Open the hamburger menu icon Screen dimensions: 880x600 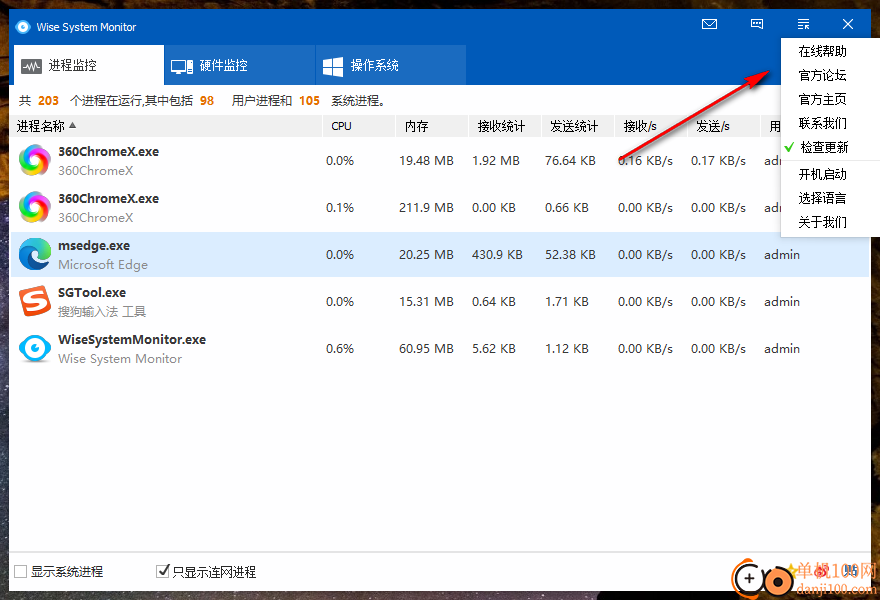(x=803, y=24)
